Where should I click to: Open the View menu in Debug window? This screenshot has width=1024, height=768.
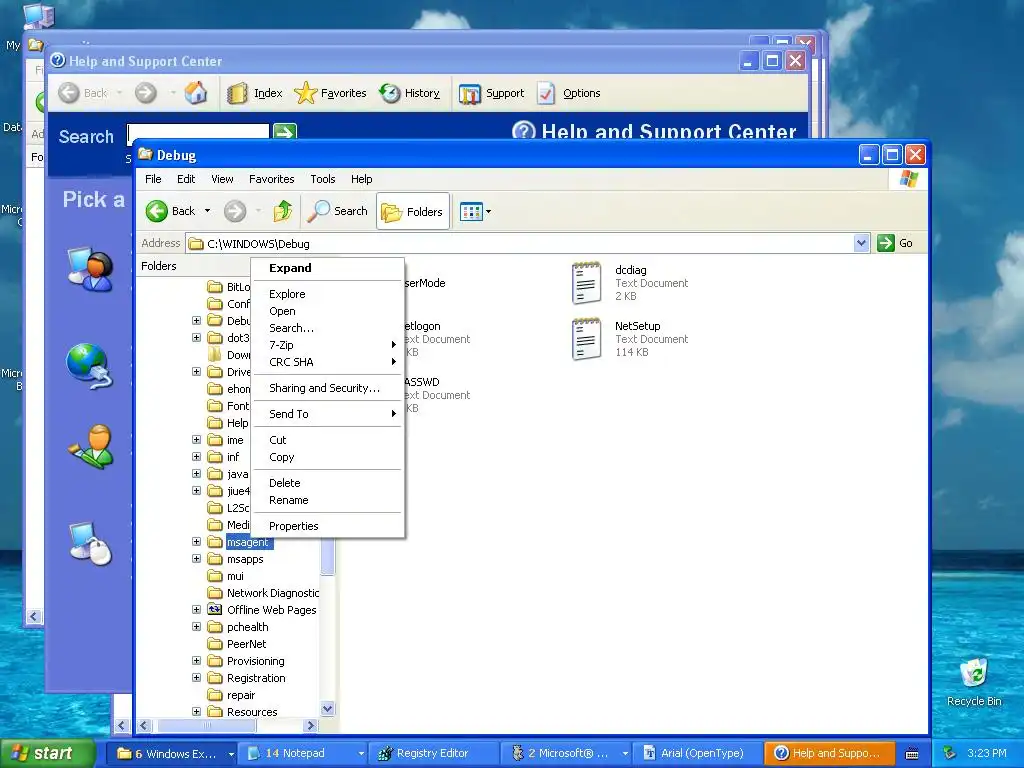[222, 179]
